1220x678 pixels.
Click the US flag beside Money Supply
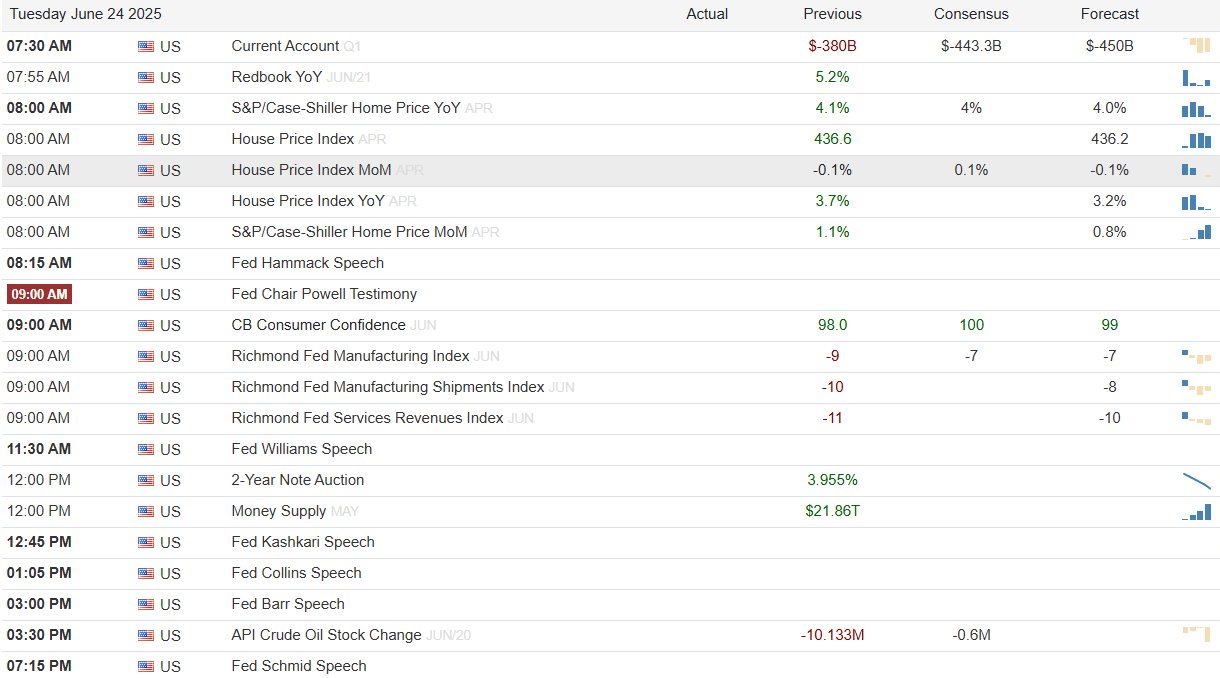coord(146,511)
